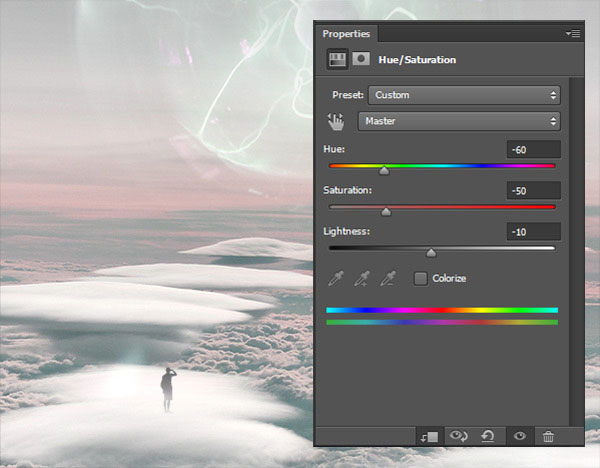The height and width of the screenshot is (468, 600).
Task: Select the subtract-from-sample eyedropper
Action: coord(392,278)
